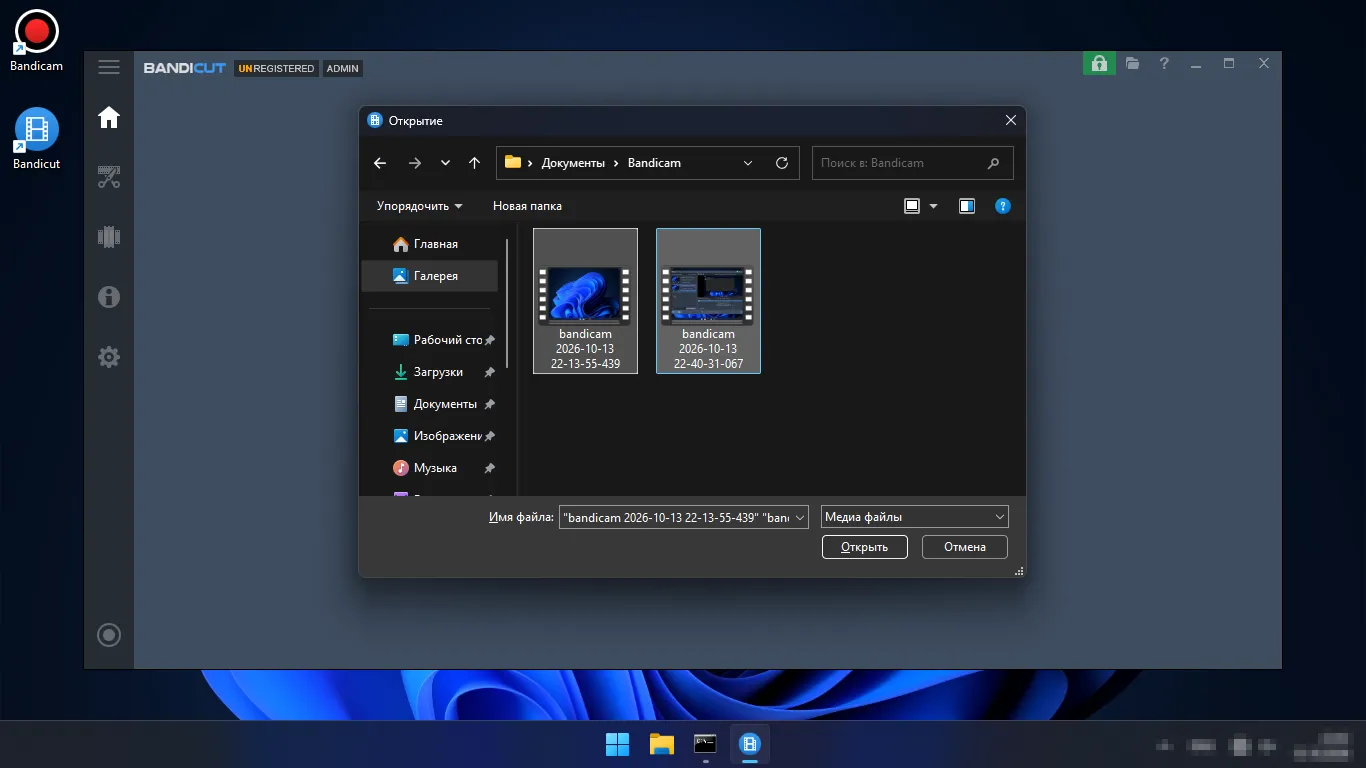Show Bandicut information icon
1366x768 pixels.
[109, 297]
